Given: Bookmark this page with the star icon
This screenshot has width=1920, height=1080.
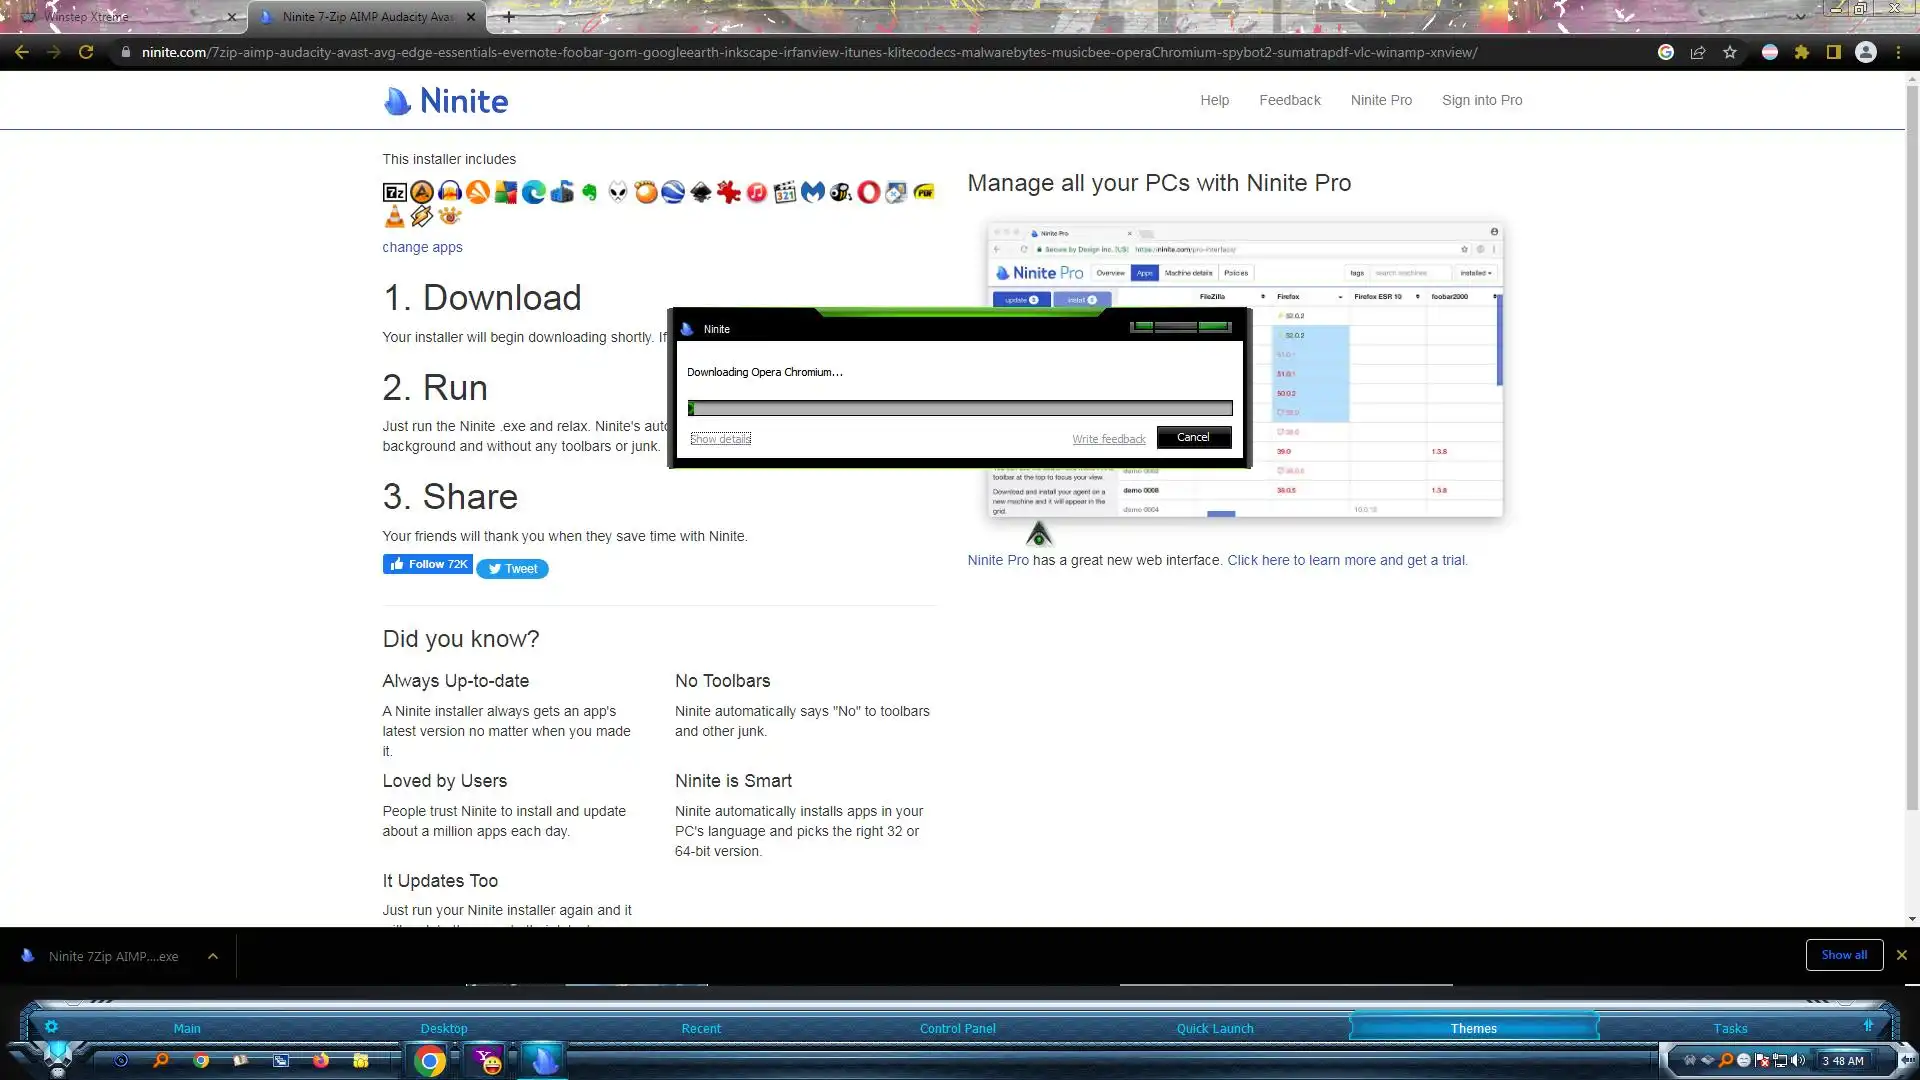Looking at the screenshot, I should tap(1730, 52).
